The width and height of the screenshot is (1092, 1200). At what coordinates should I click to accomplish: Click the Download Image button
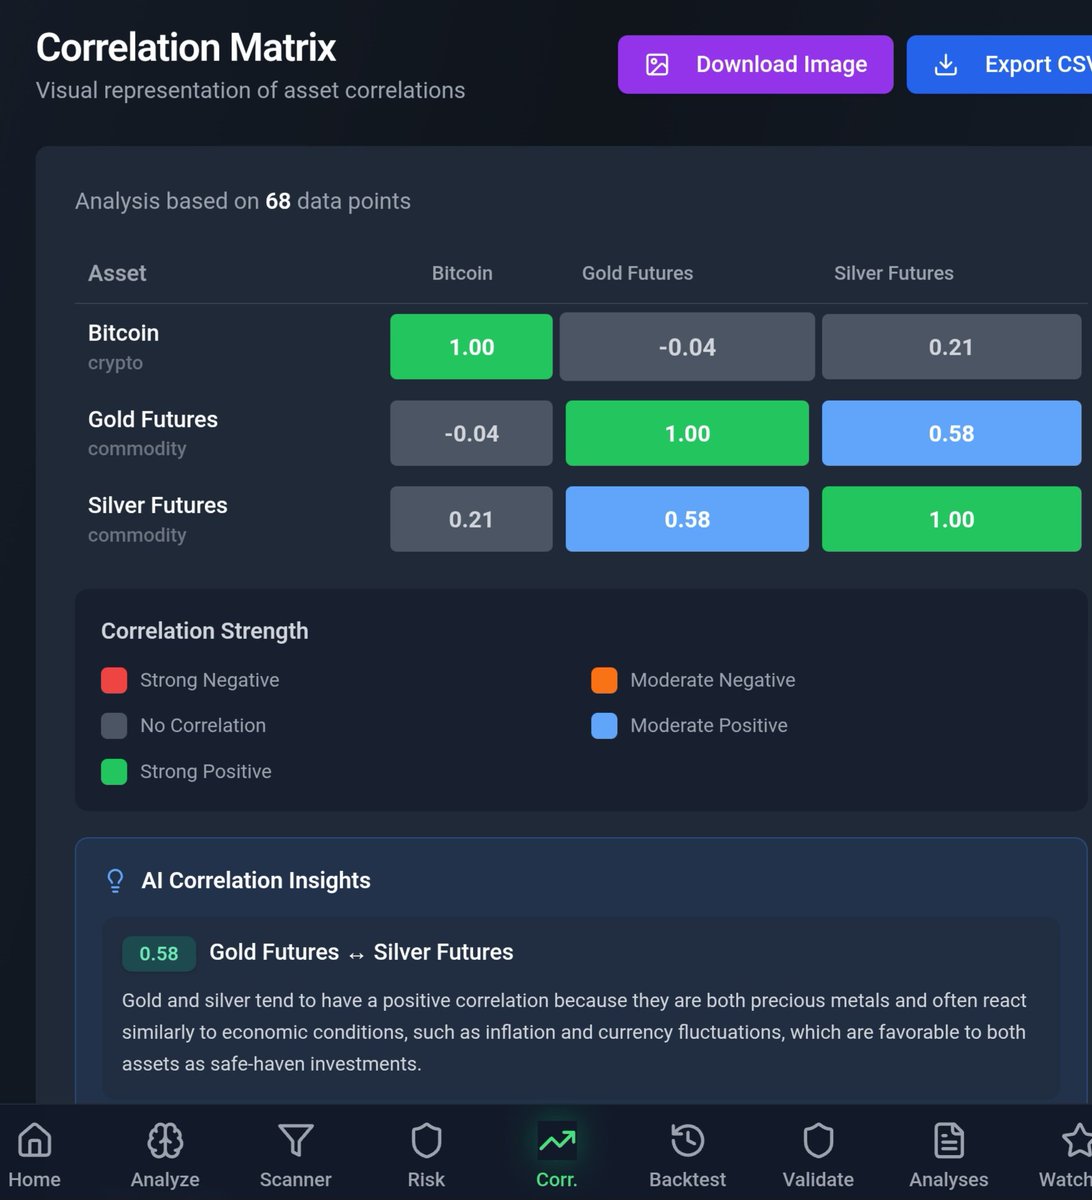[x=755, y=64]
